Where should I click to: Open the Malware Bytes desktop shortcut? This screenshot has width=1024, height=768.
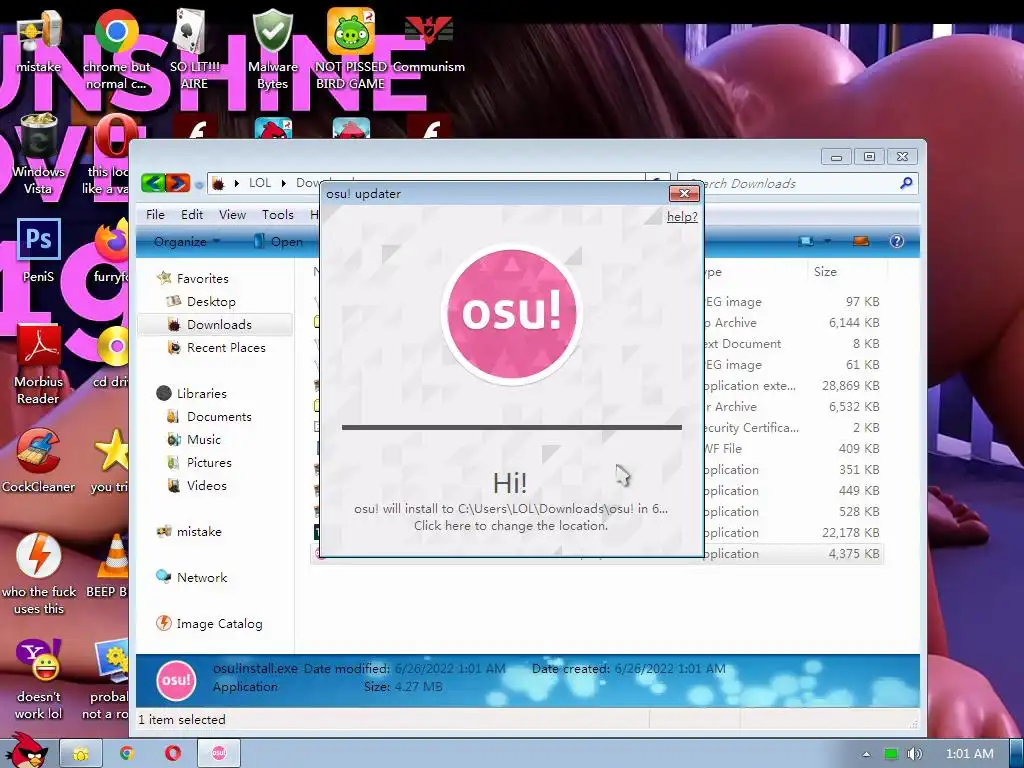click(x=272, y=49)
